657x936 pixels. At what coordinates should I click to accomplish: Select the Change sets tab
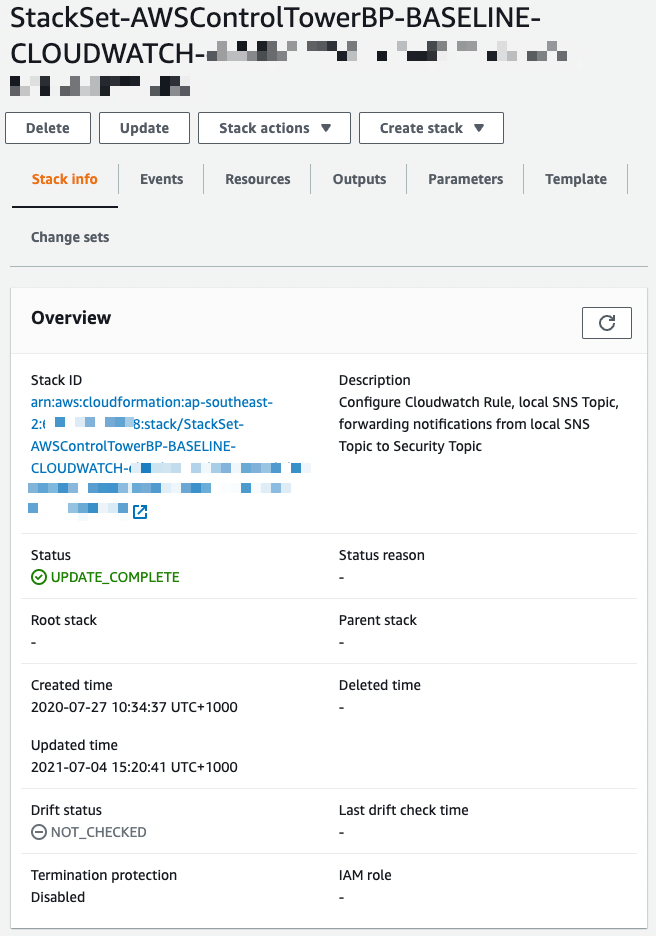click(x=70, y=237)
